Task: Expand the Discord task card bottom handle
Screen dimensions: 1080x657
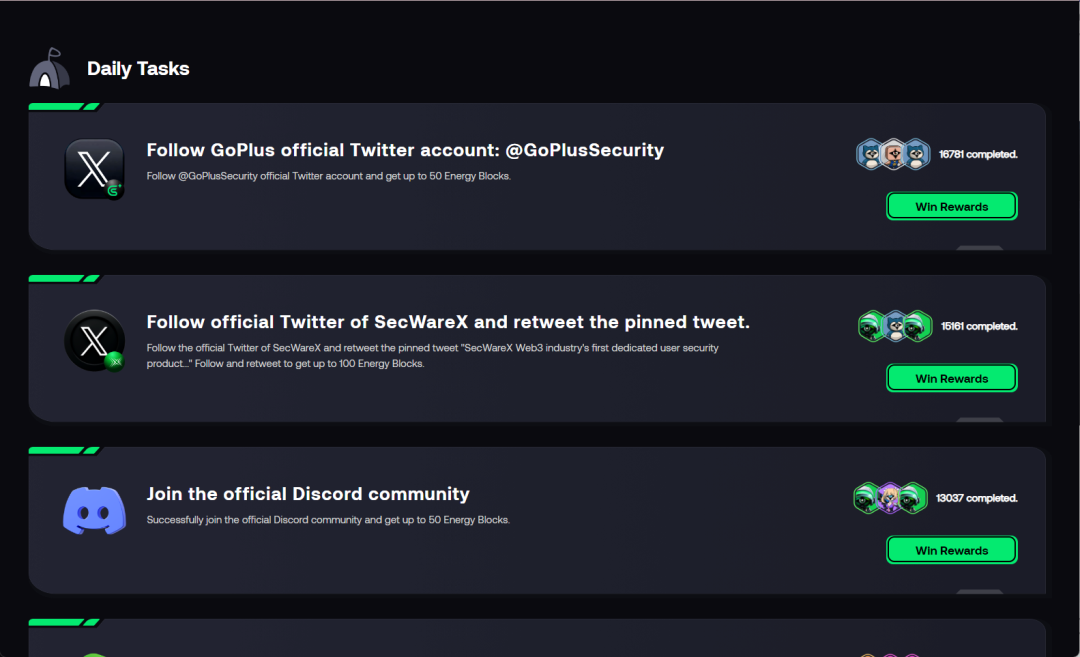Action: pos(979,591)
